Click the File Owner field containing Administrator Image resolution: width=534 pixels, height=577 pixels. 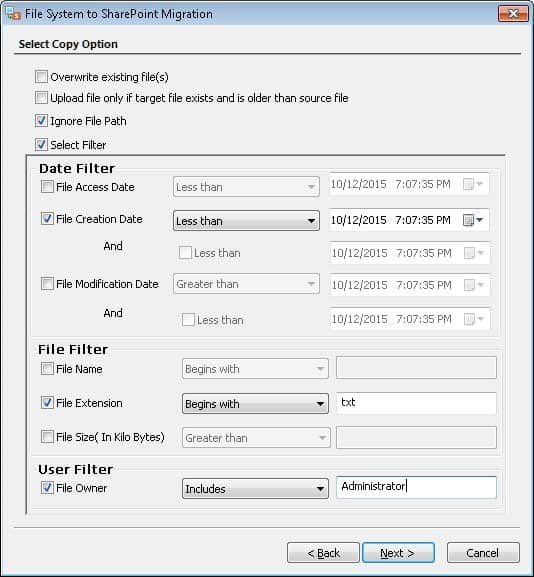point(416,488)
